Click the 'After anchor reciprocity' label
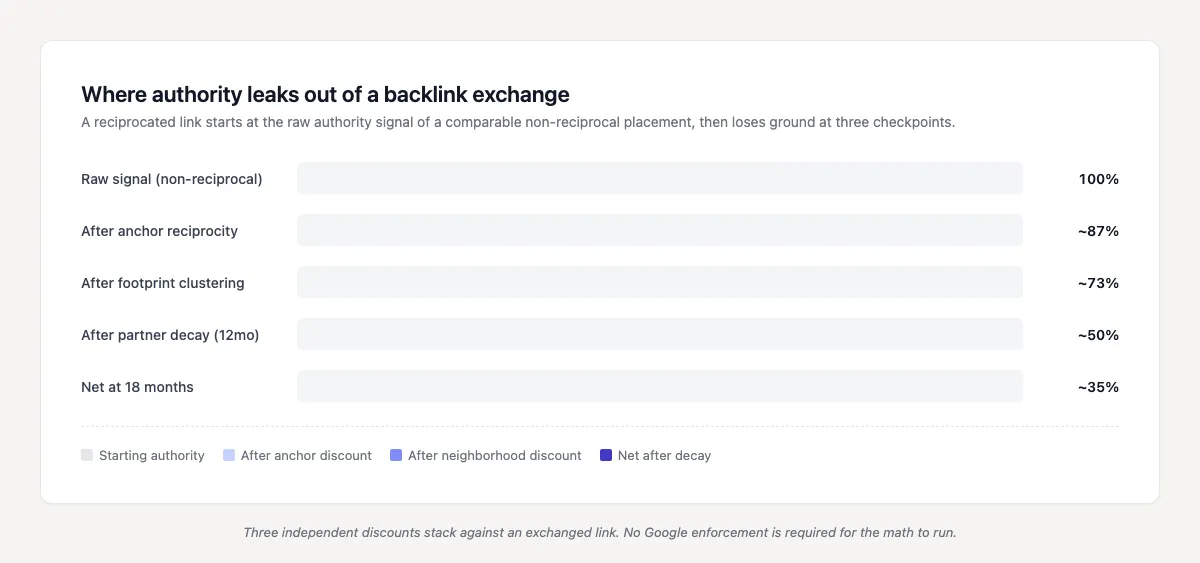Image resolution: width=1200 pixels, height=563 pixels. pos(160,231)
